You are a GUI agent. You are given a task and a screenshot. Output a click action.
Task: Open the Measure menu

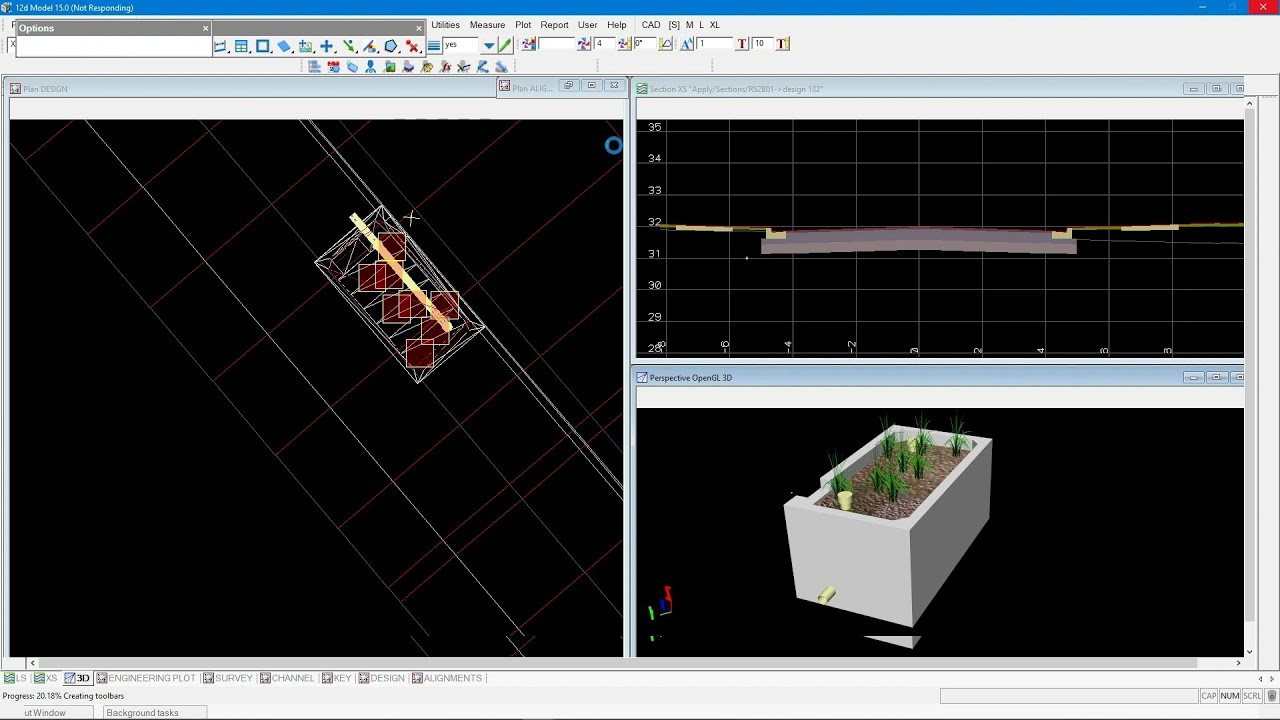point(487,25)
